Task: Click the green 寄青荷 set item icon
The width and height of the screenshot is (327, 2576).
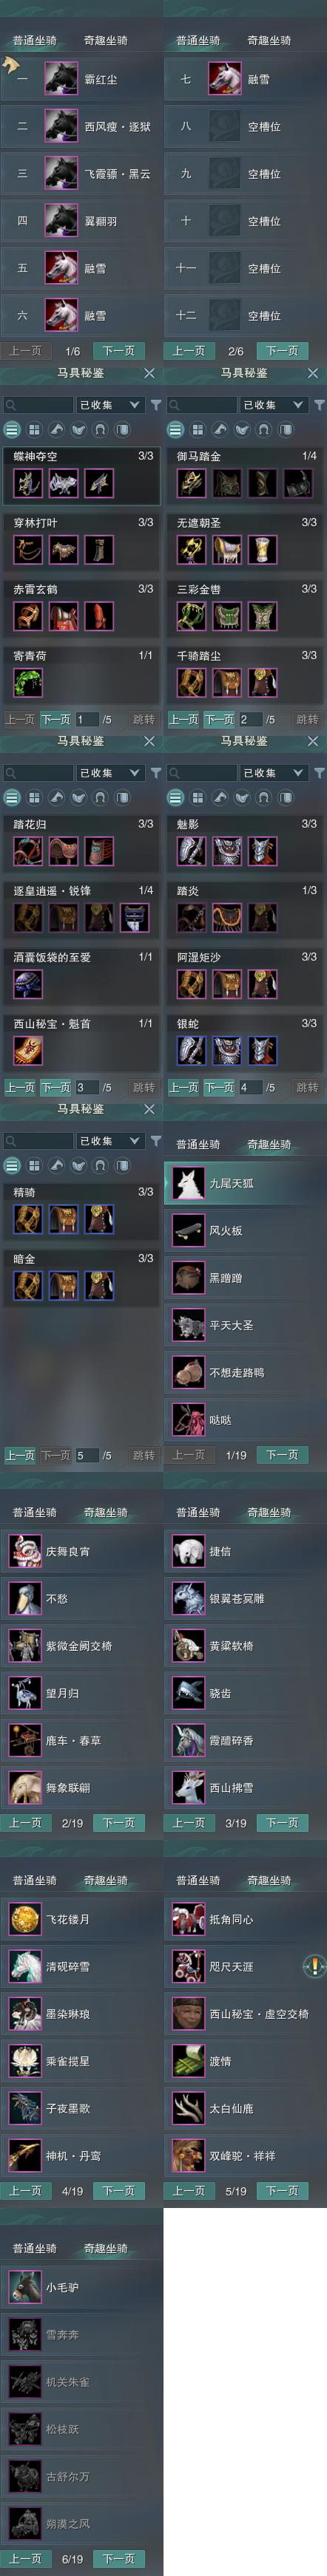Action: click(28, 682)
